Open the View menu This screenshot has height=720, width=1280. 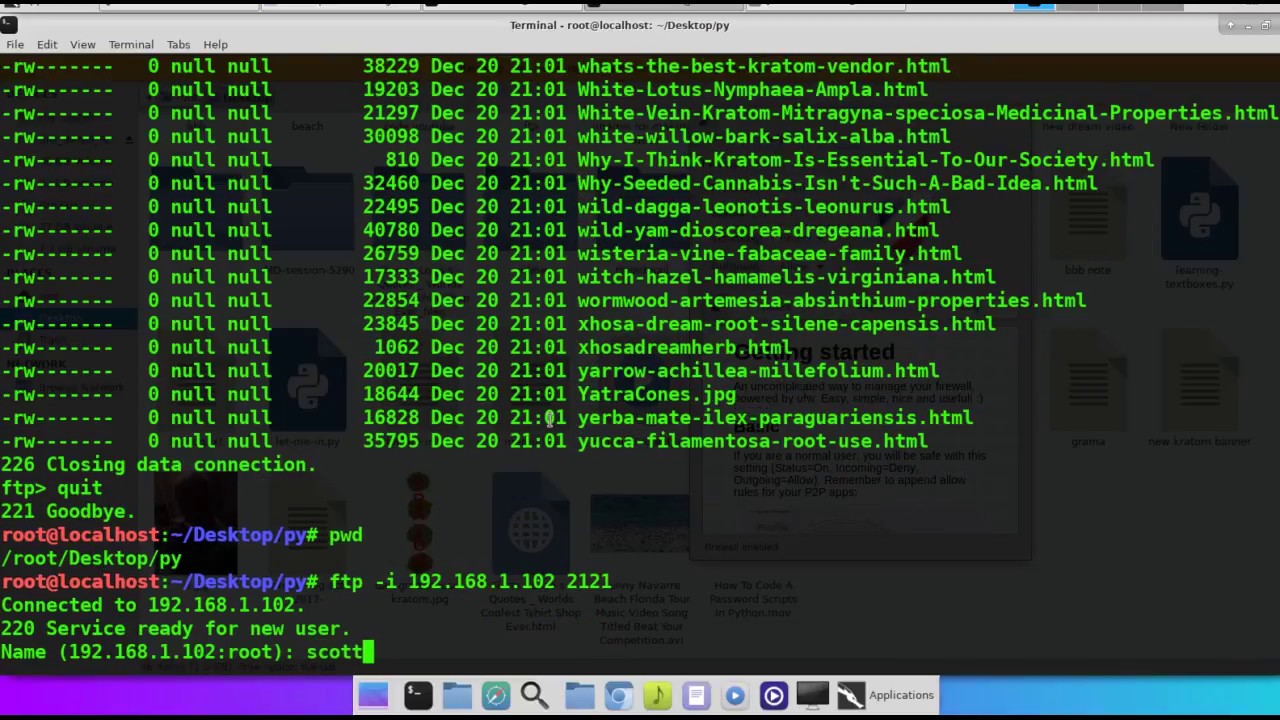click(83, 44)
